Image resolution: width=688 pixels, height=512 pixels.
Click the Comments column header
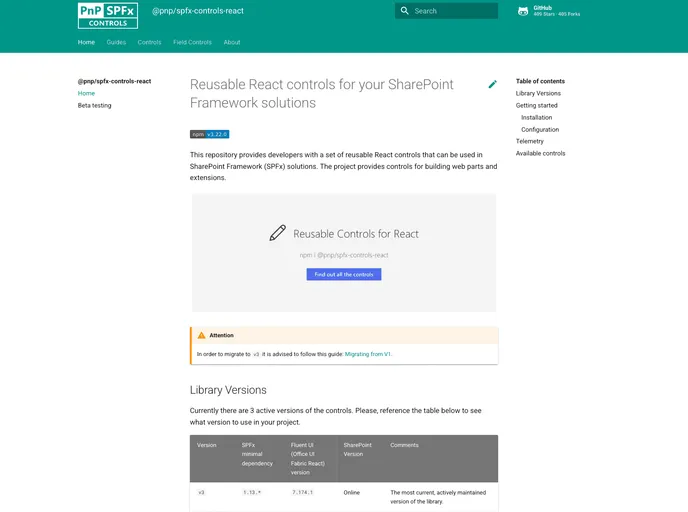click(405, 445)
